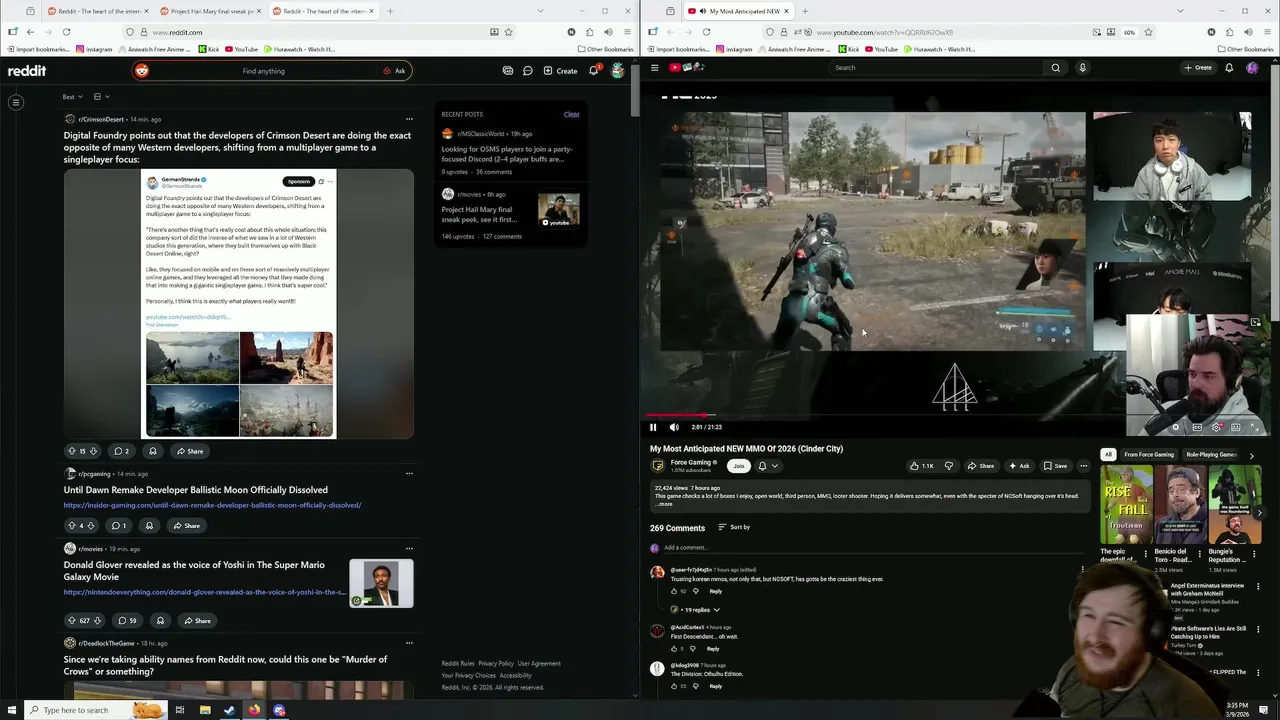Open Reddit advertise icon in header
1280x720 pixels.
[508, 71]
